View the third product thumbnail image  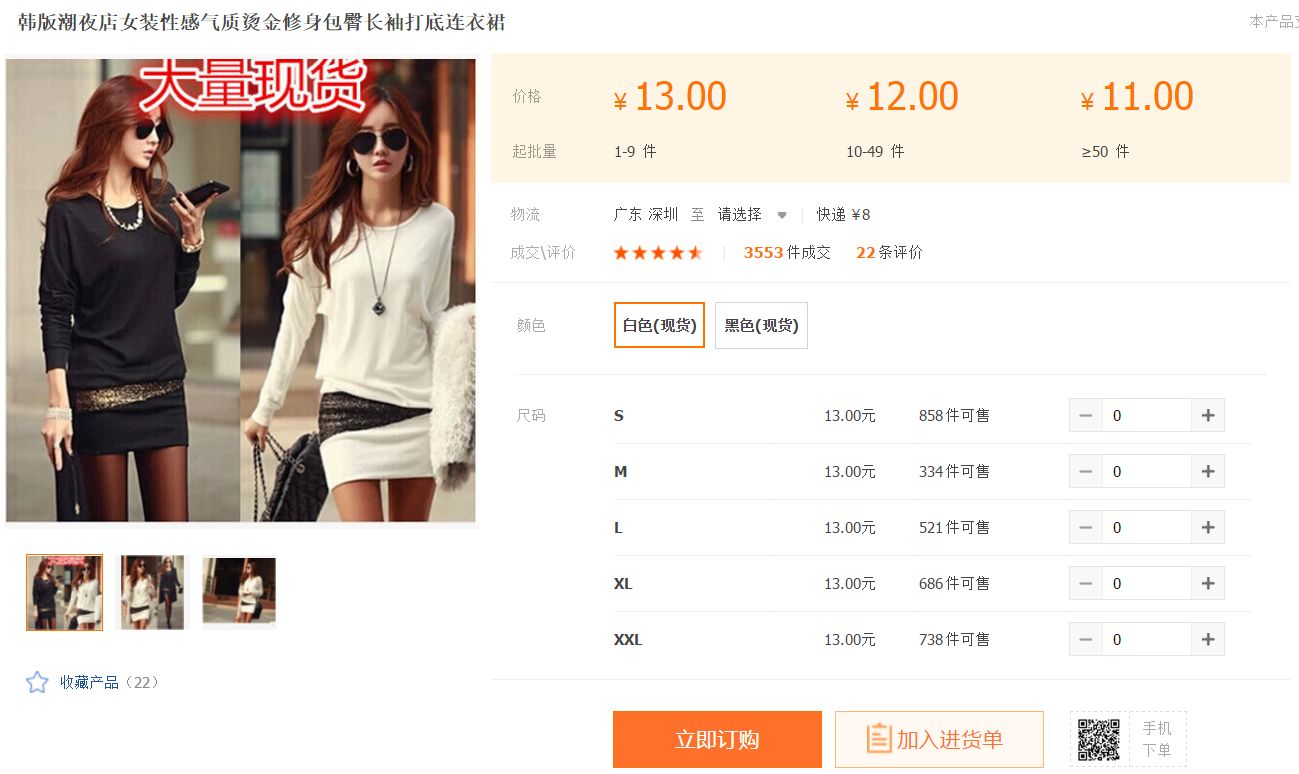coord(239,592)
